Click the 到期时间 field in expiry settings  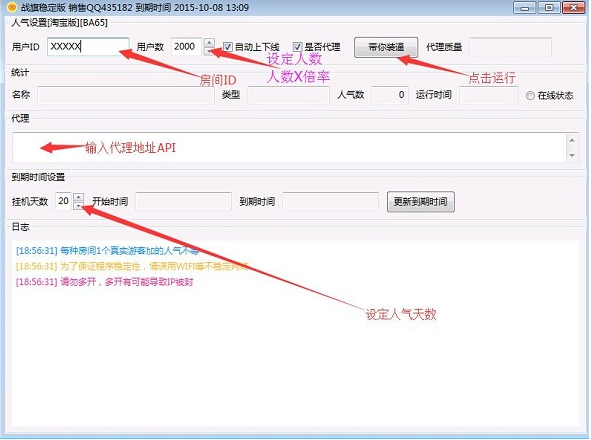[330, 201]
